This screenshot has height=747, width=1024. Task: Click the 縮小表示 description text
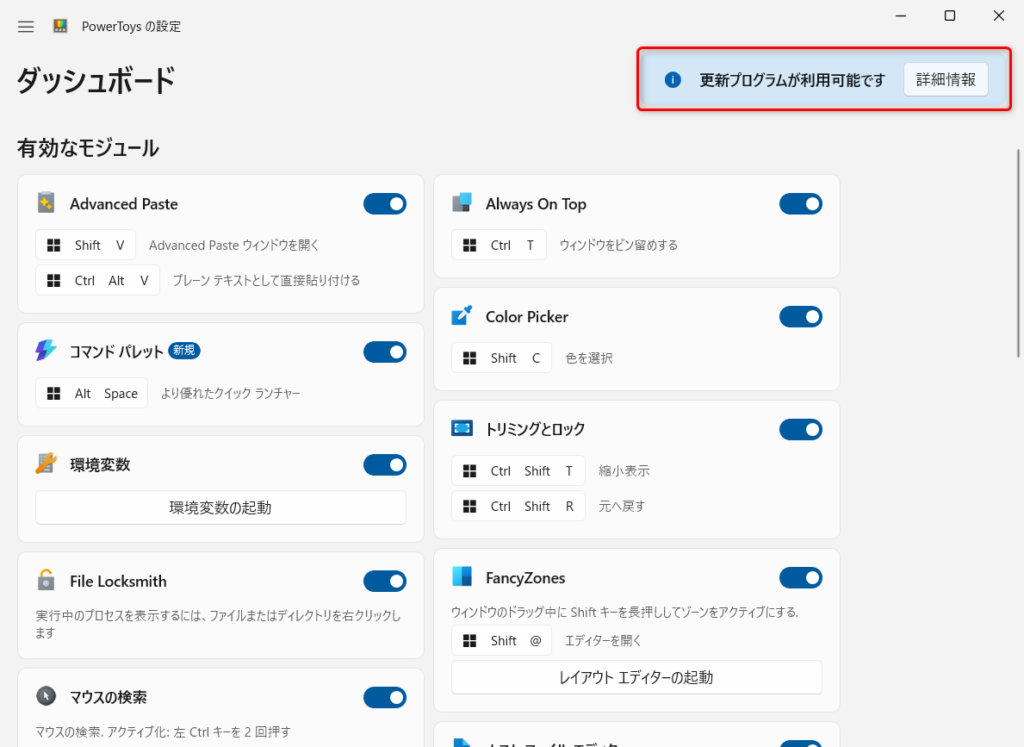pyautogui.click(x=624, y=471)
